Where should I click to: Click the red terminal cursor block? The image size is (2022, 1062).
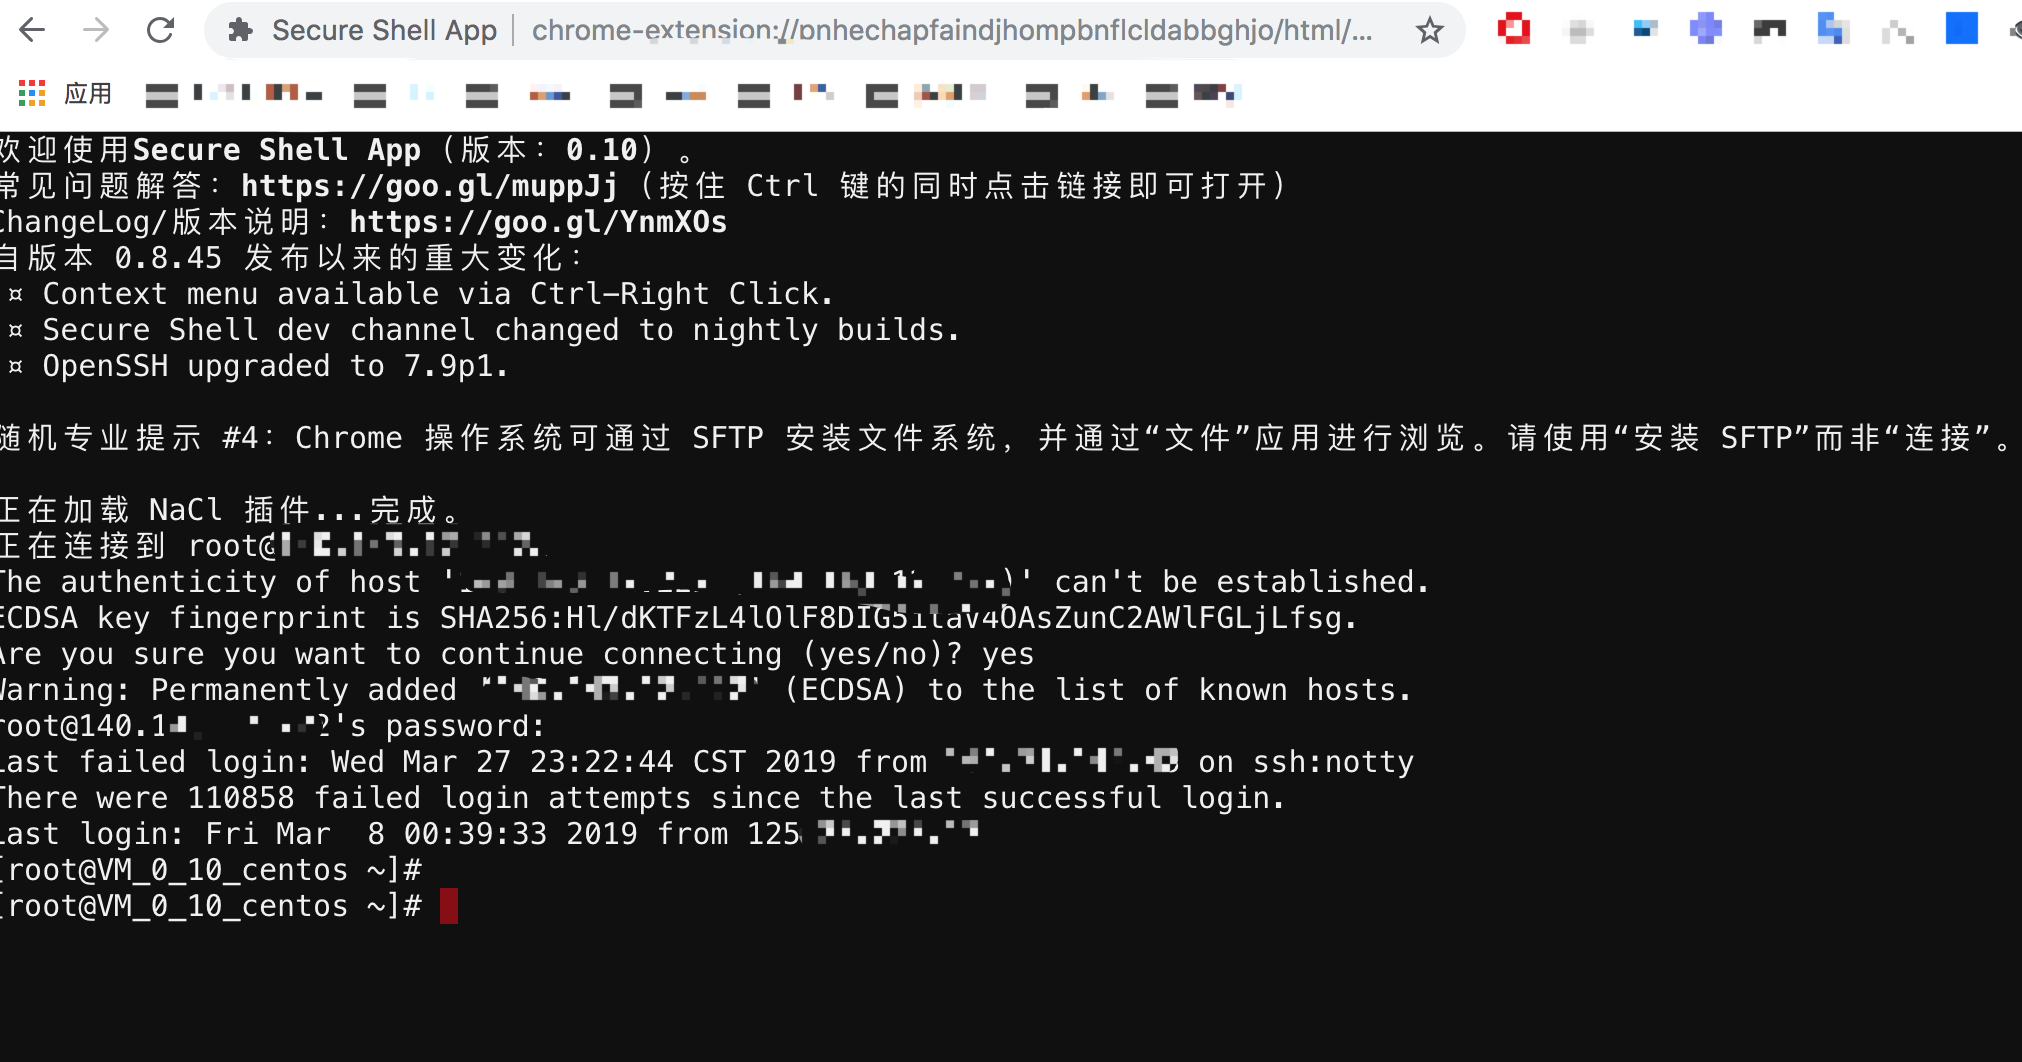tap(449, 906)
